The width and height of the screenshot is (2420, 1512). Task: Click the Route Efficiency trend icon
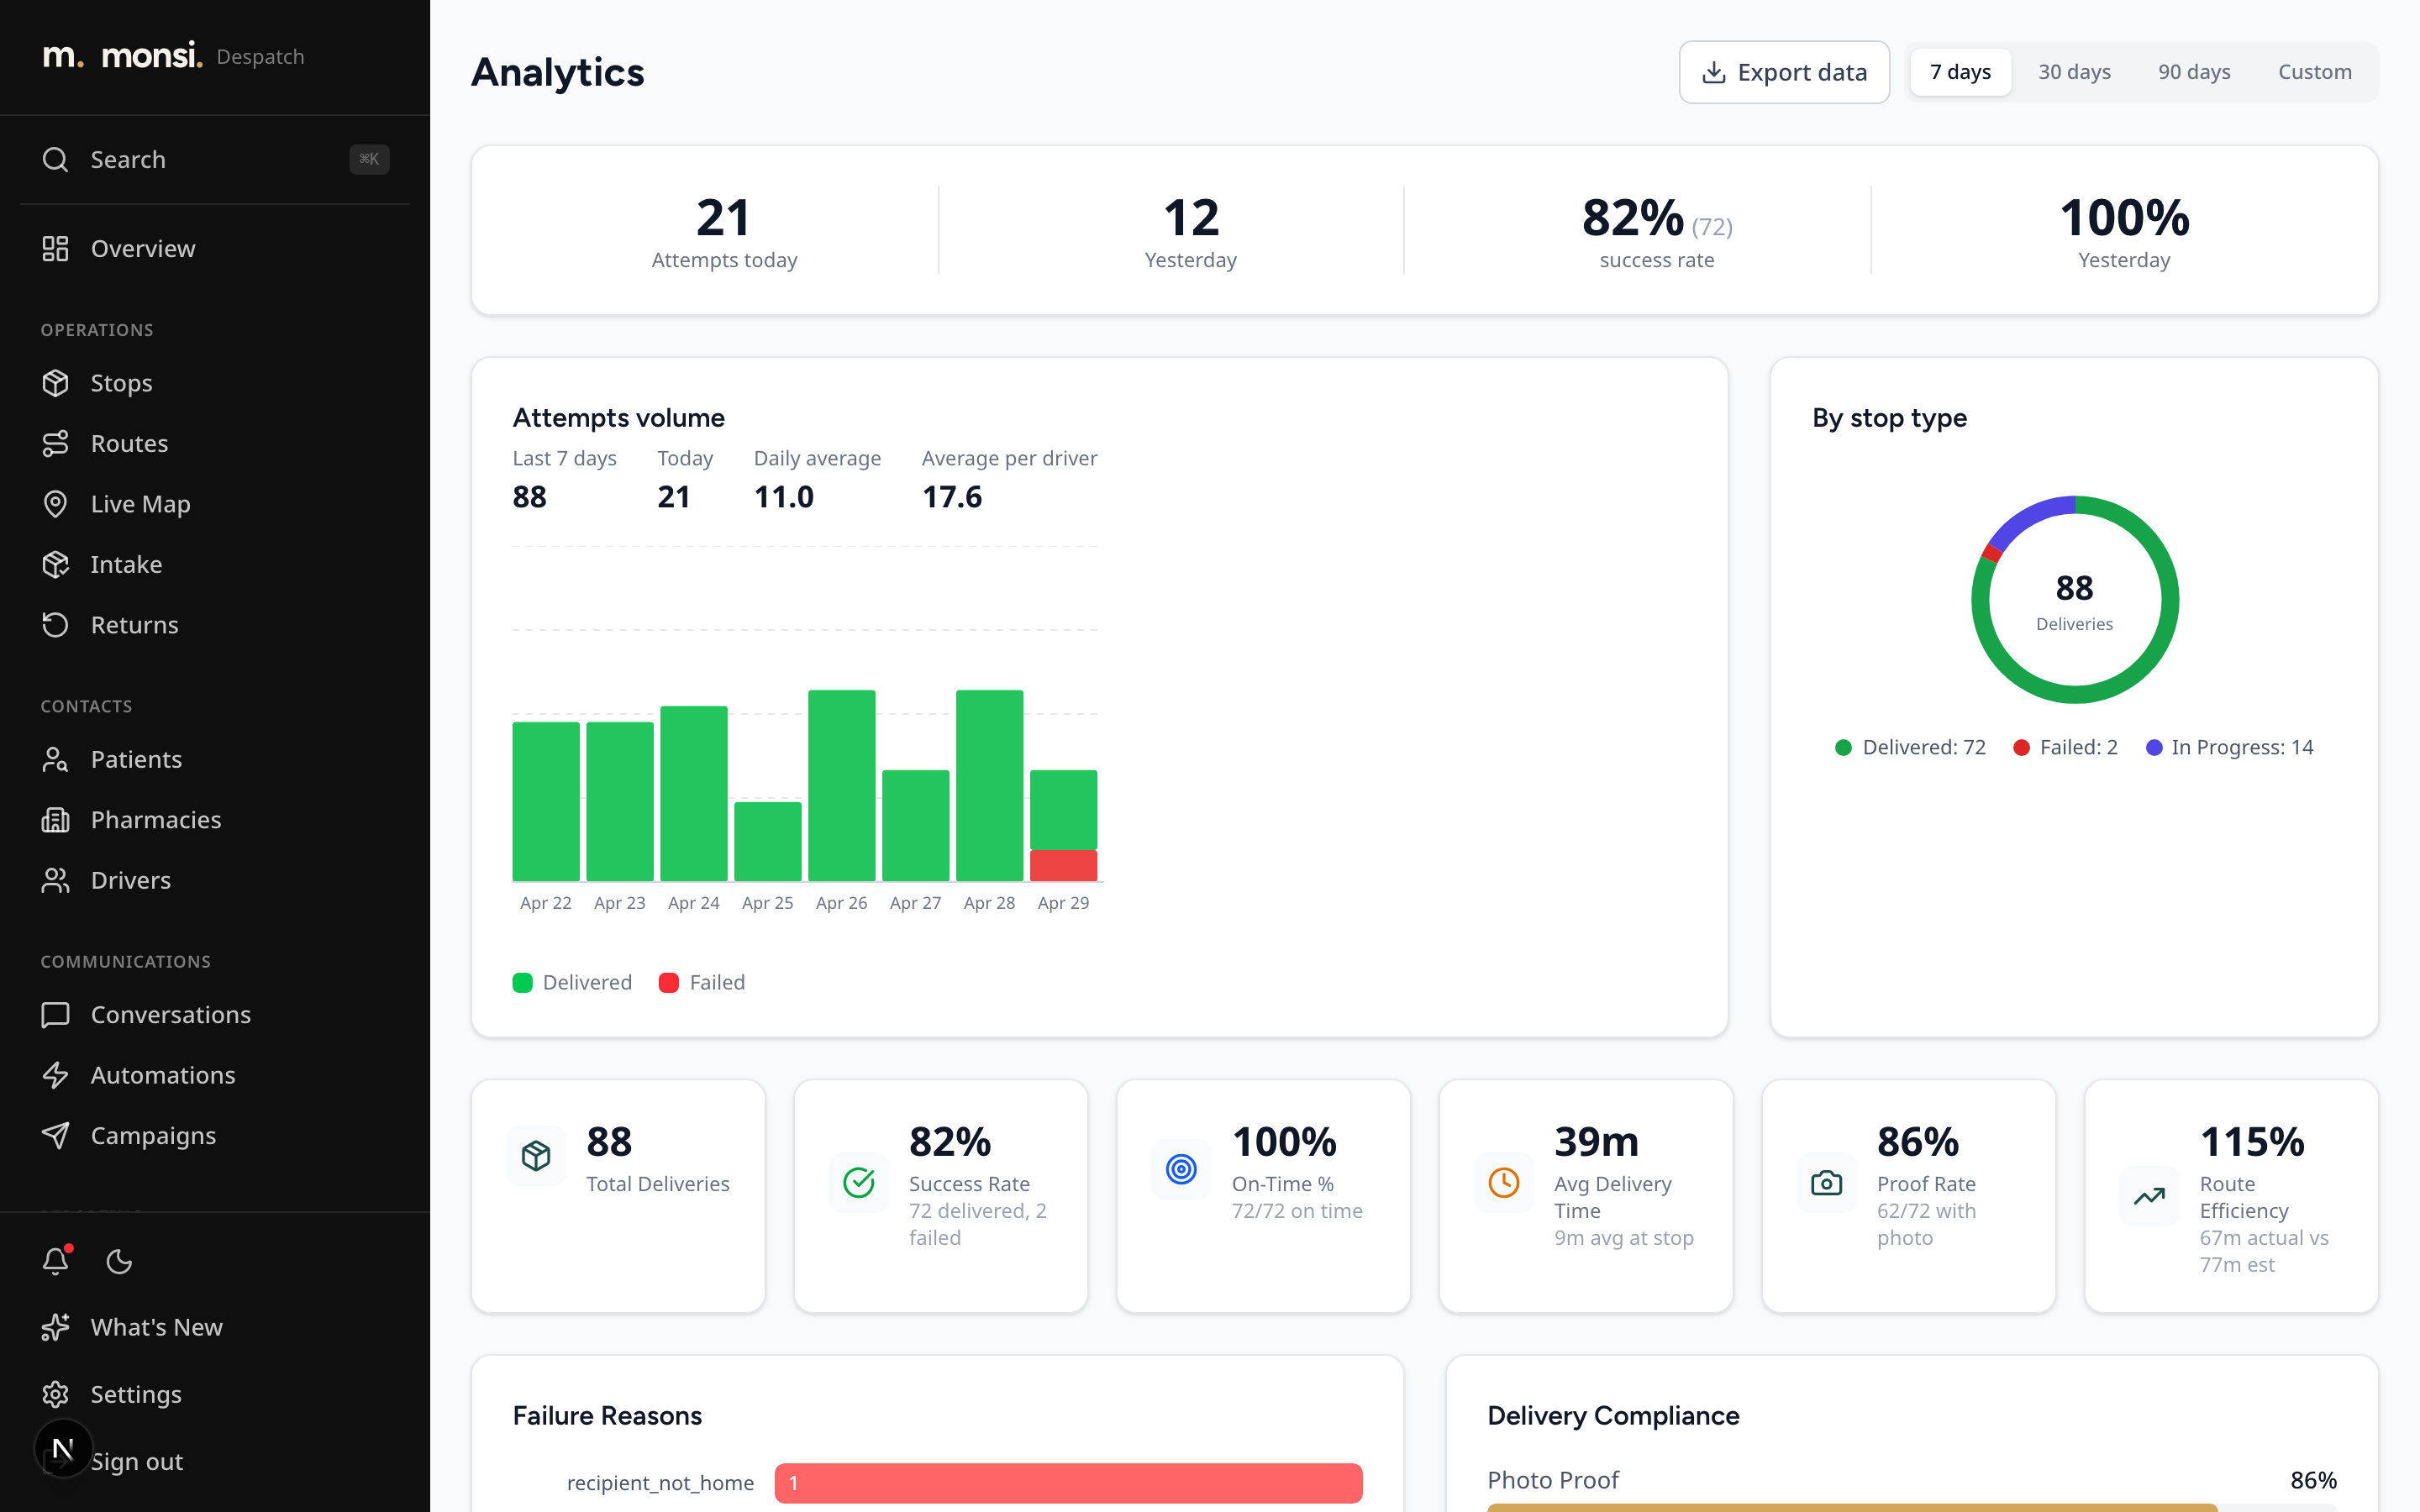(x=2149, y=1196)
